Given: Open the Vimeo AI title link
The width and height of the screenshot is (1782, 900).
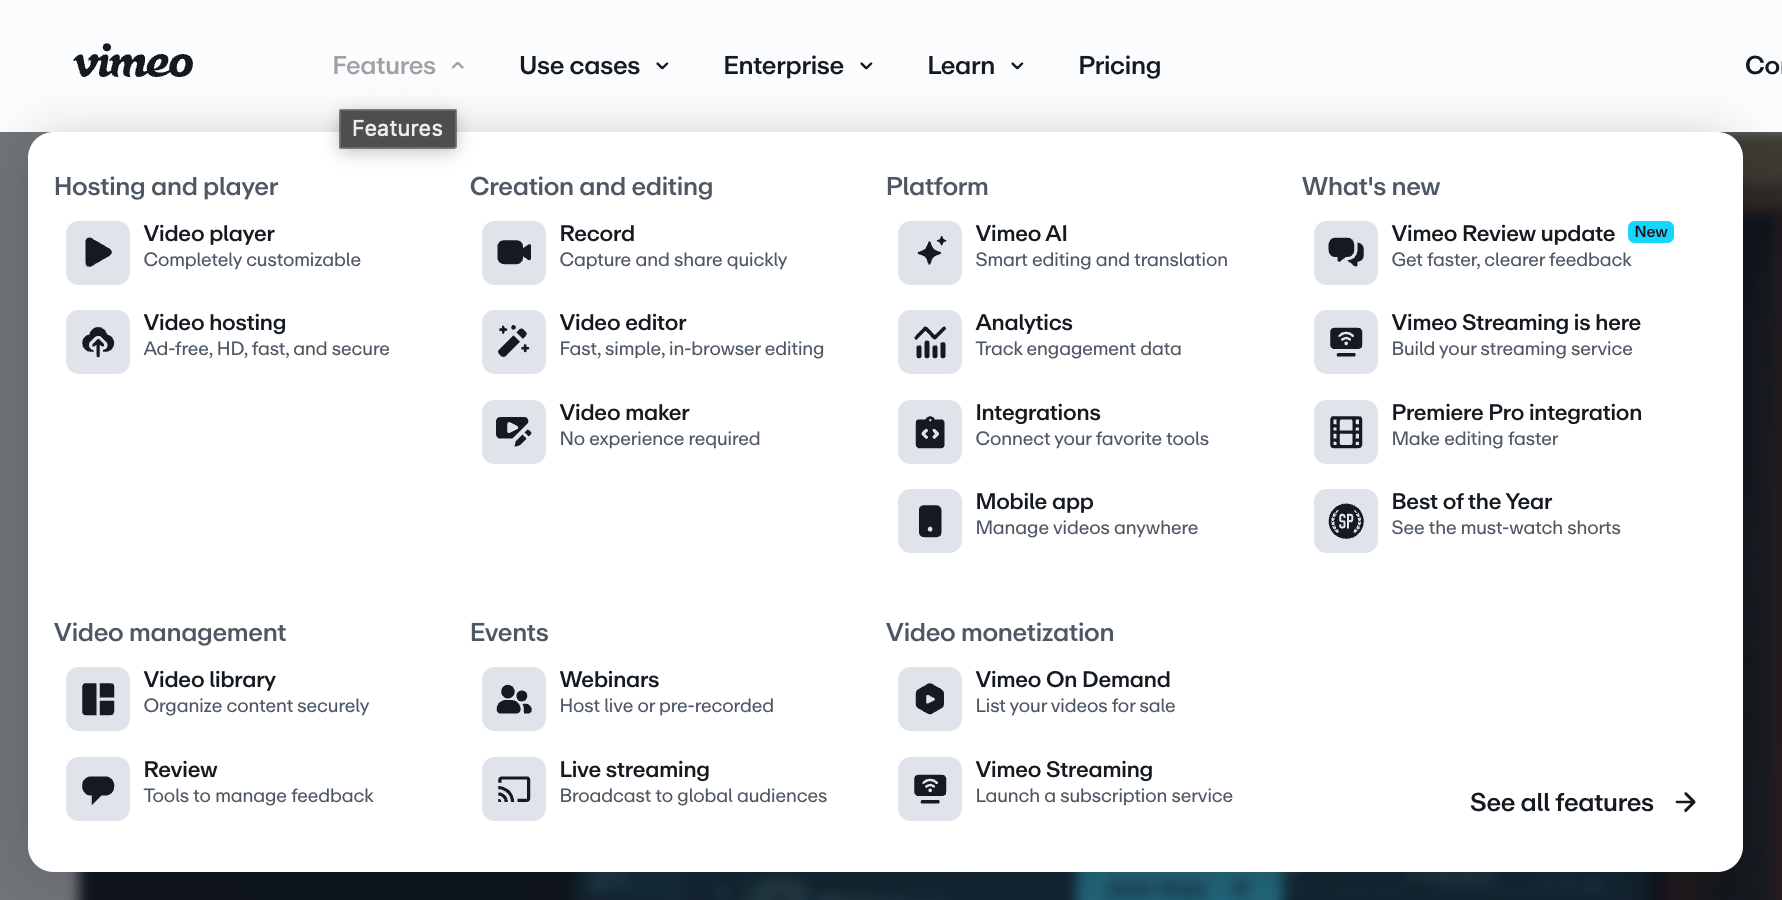Looking at the screenshot, I should click(x=1021, y=233).
